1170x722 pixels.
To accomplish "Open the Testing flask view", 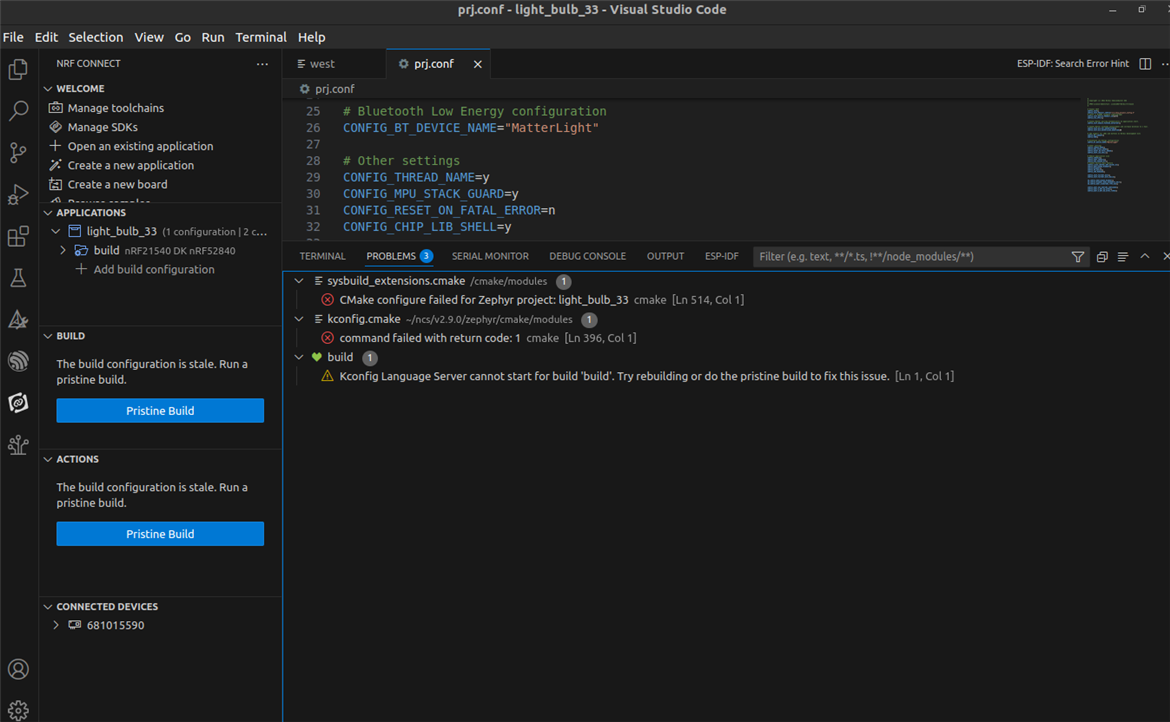I will tap(18, 278).
